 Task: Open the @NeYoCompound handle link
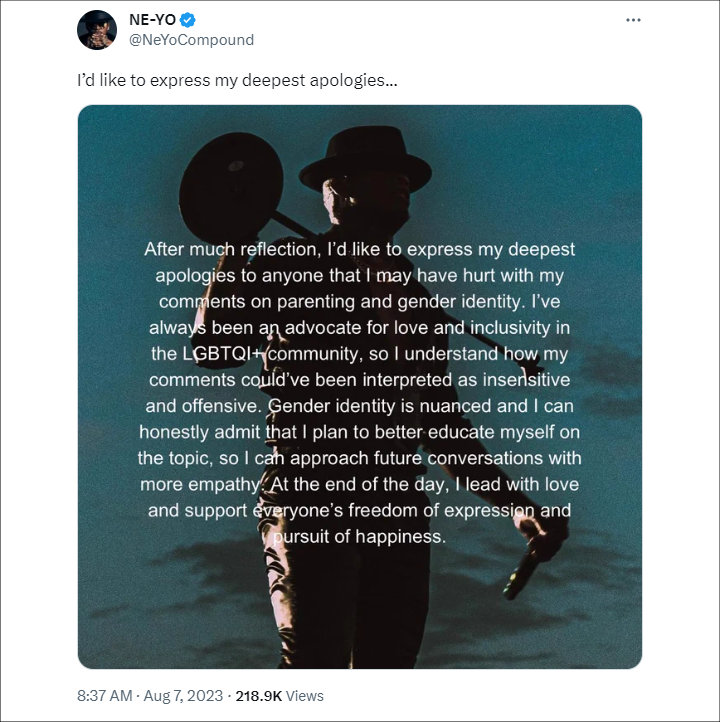pyautogui.click(x=192, y=40)
